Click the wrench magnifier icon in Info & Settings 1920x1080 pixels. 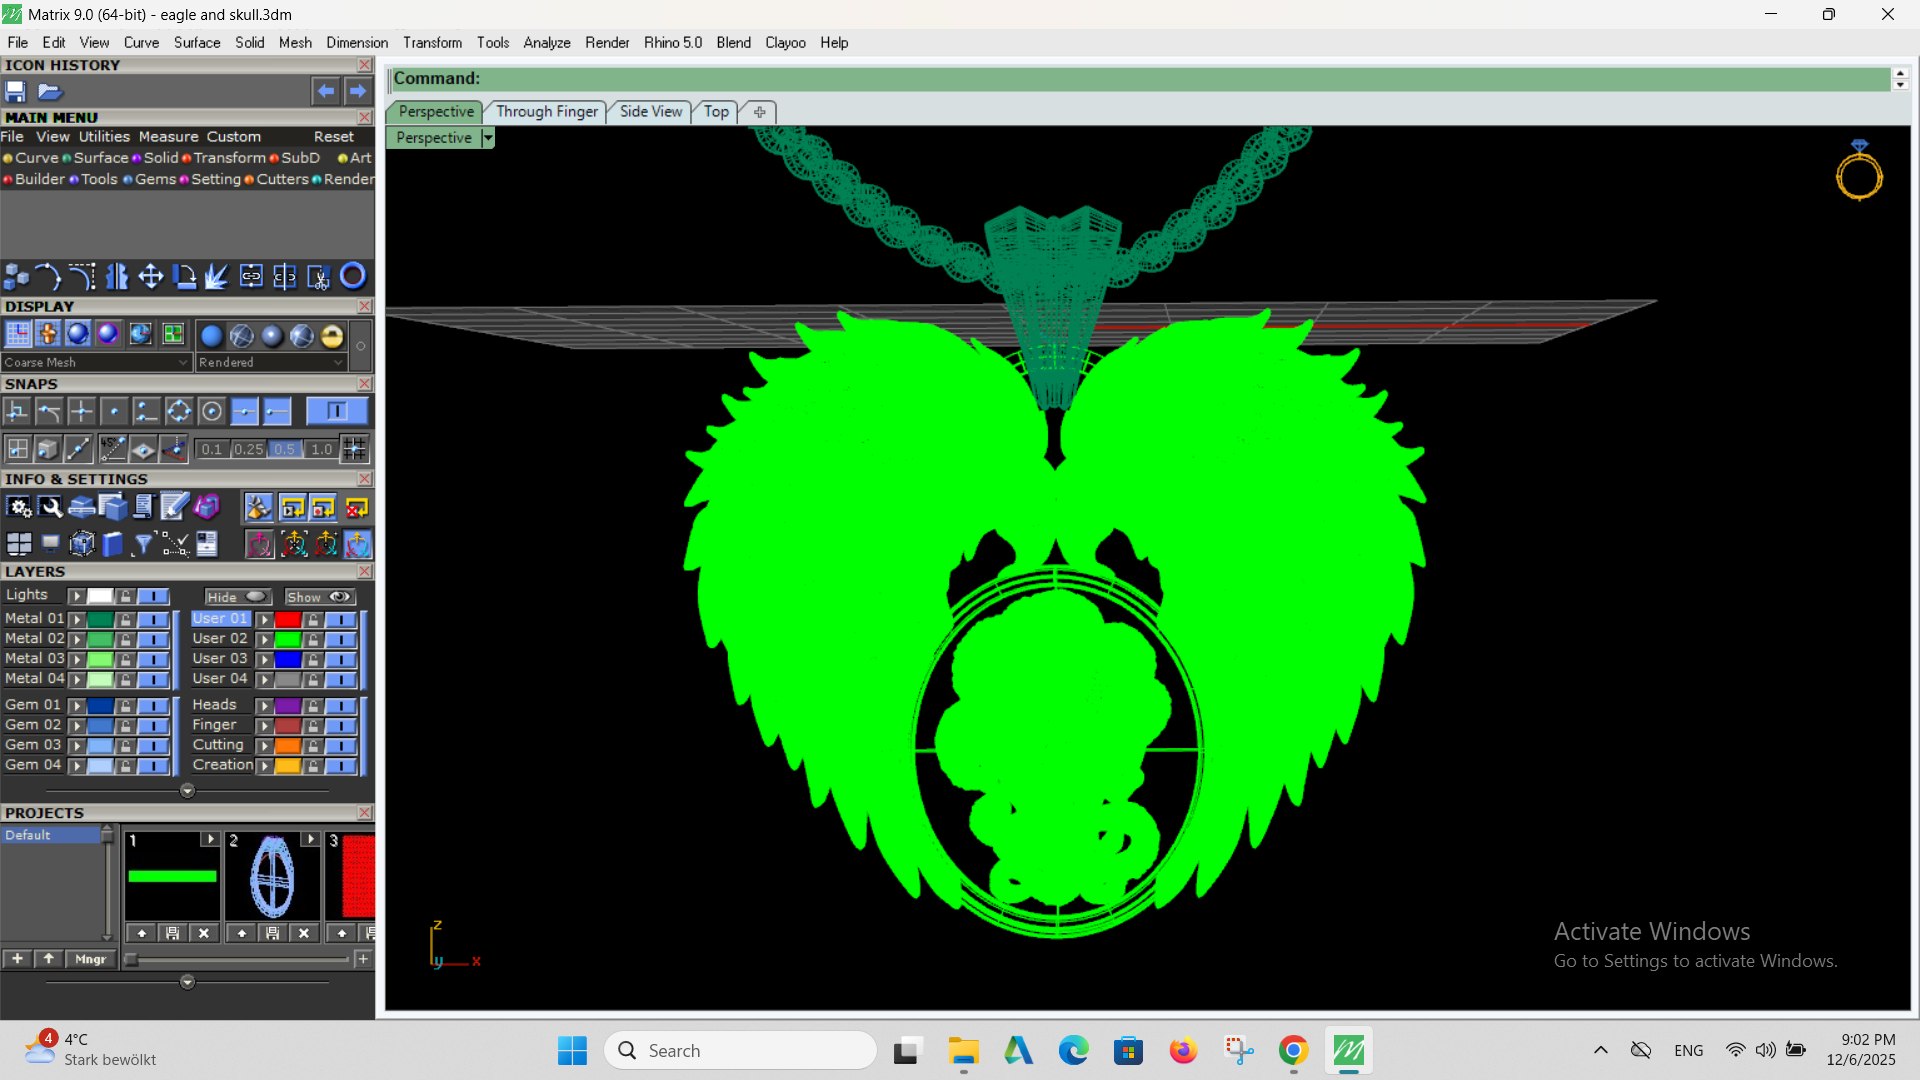50,508
